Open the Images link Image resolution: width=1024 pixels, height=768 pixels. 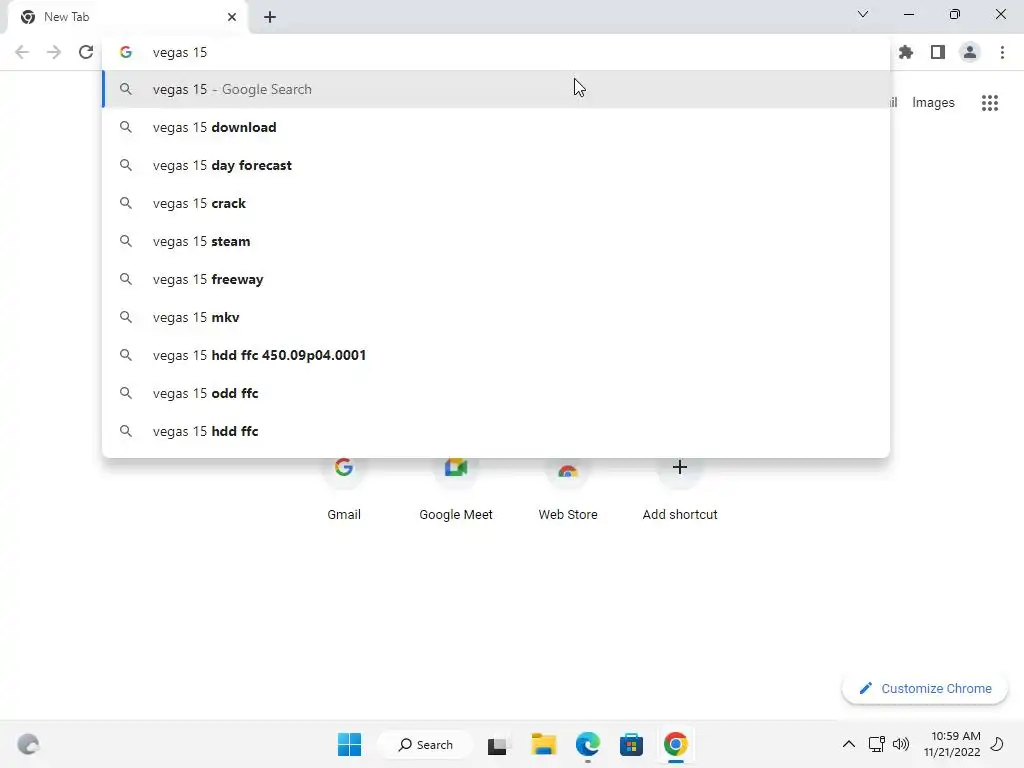point(933,103)
